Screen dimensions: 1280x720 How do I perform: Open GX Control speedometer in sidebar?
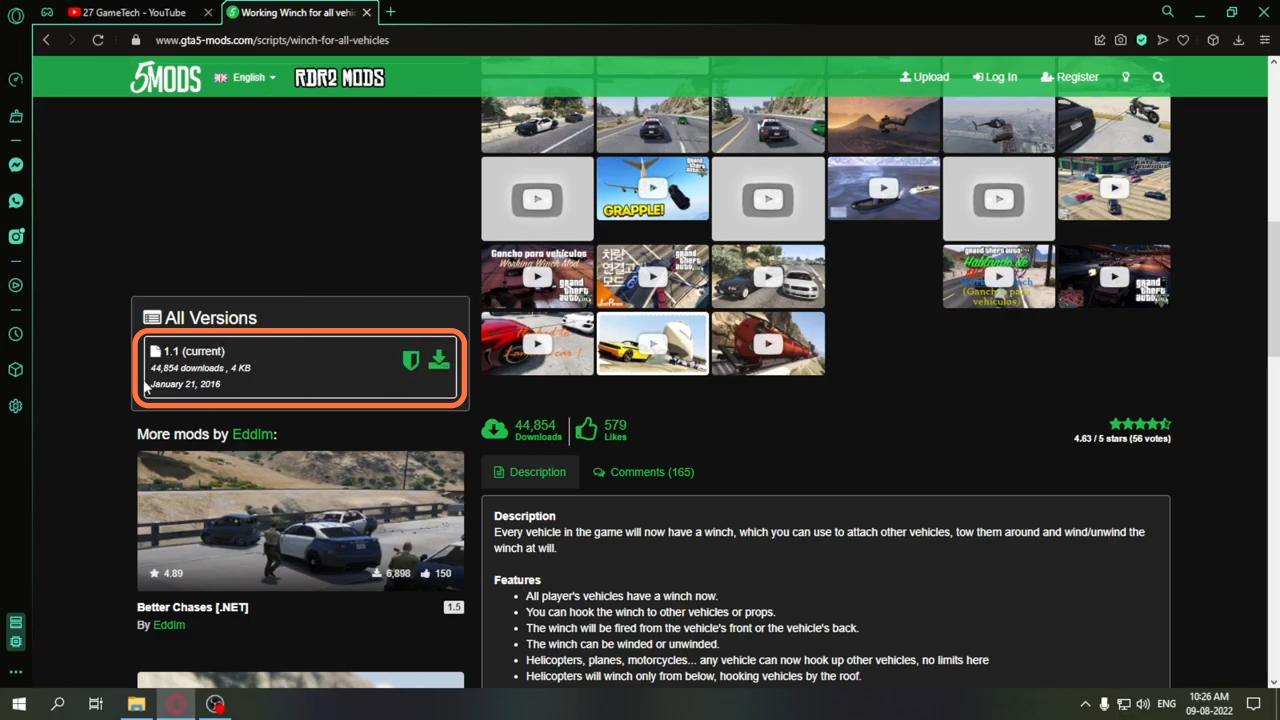pyautogui.click(x=16, y=80)
